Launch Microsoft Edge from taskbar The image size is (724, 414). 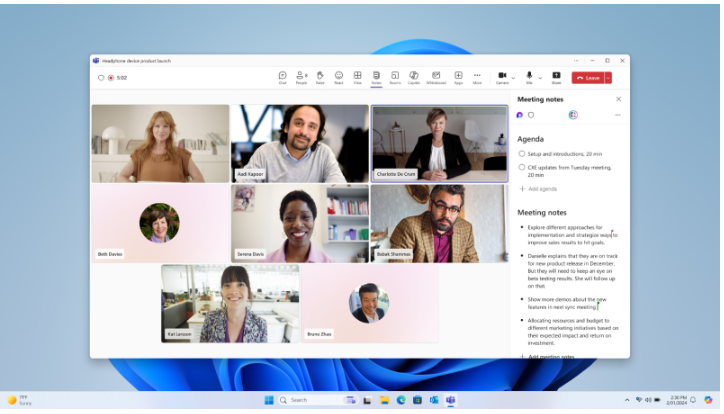click(x=401, y=400)
